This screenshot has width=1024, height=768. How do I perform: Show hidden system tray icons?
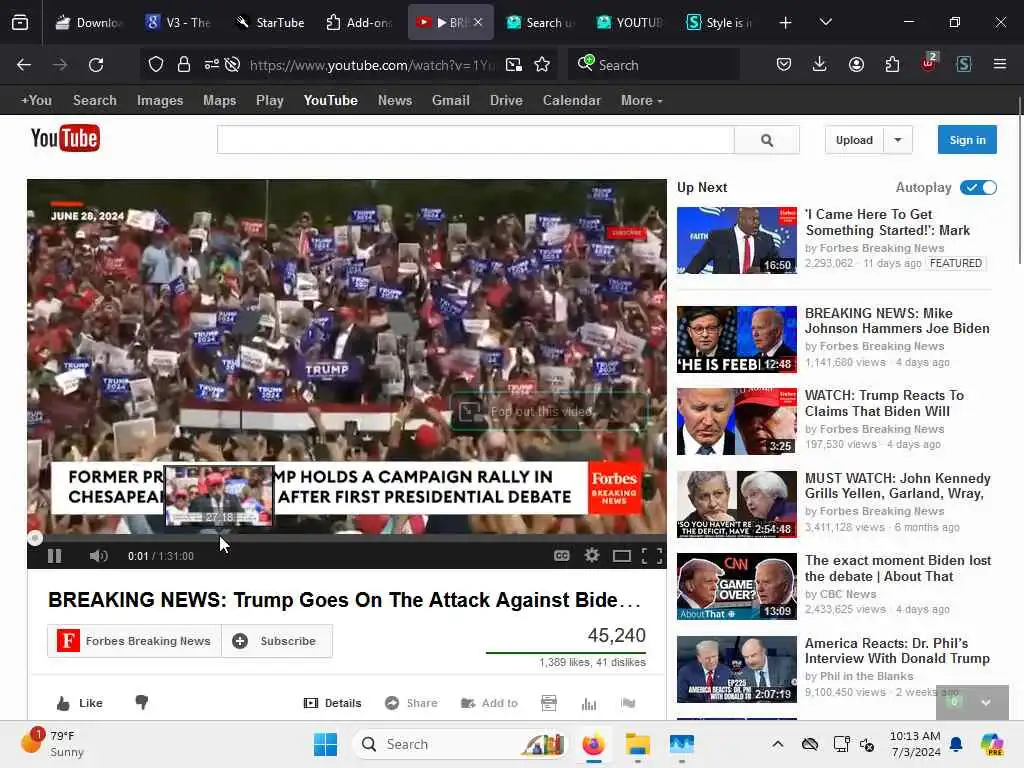pos(778,744)
